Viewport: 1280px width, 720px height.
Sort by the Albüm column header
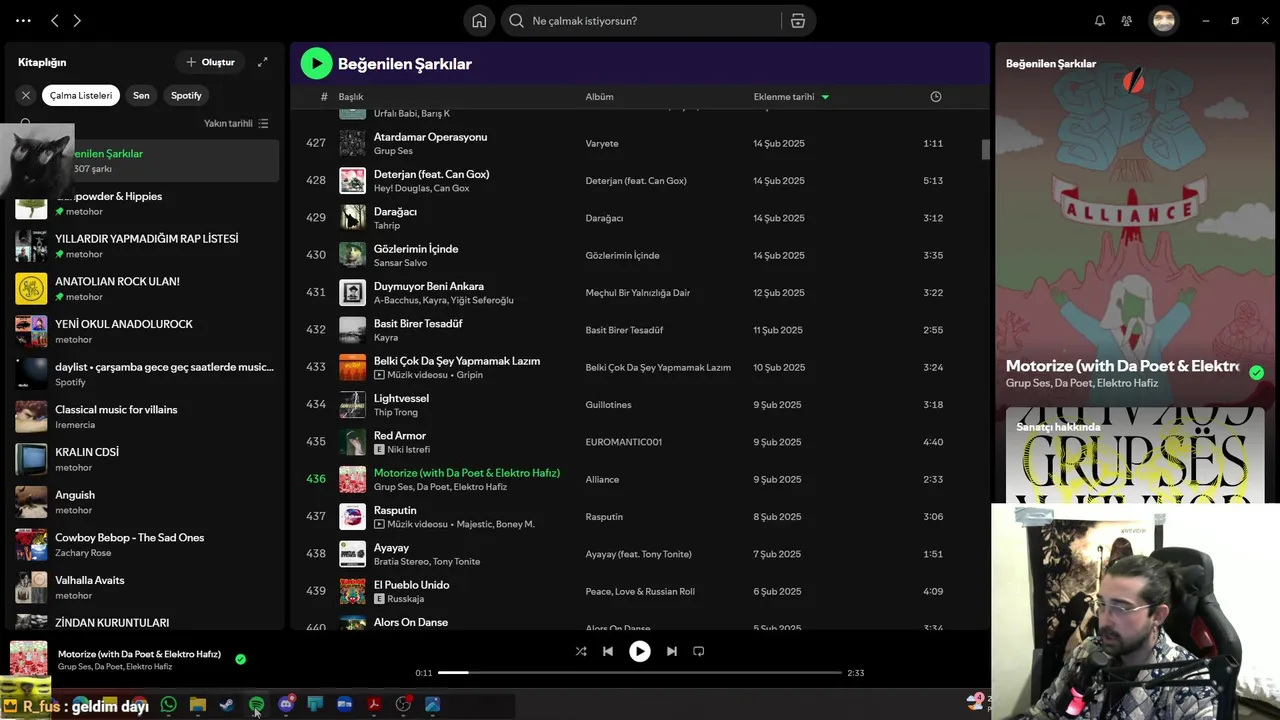pyautogui.click(x=599, y=97)
